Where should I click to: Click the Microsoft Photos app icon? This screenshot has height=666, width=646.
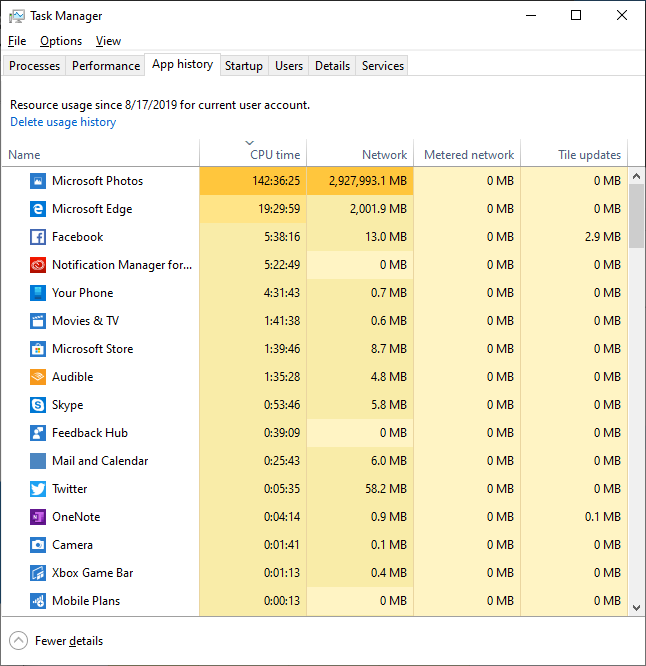38,181
